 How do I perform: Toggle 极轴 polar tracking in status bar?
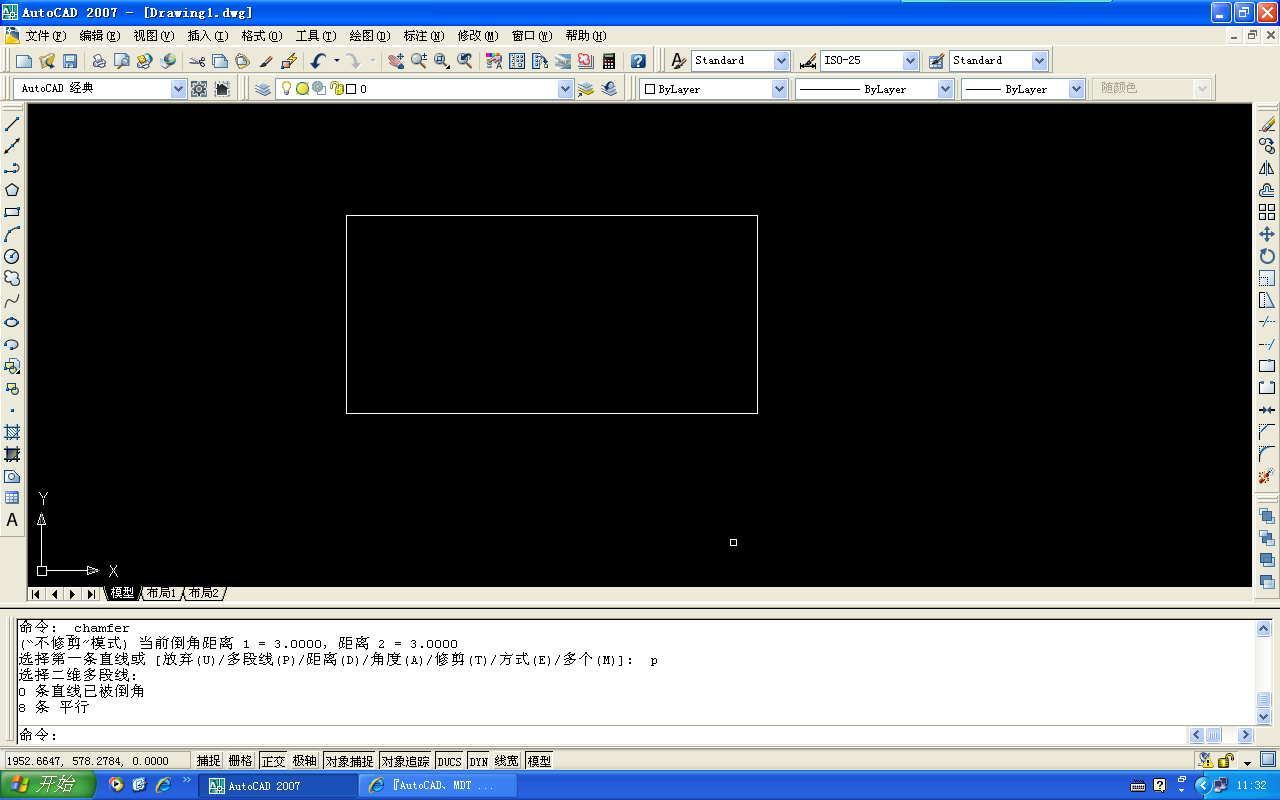pyautogui.click(x=305, y=761)
